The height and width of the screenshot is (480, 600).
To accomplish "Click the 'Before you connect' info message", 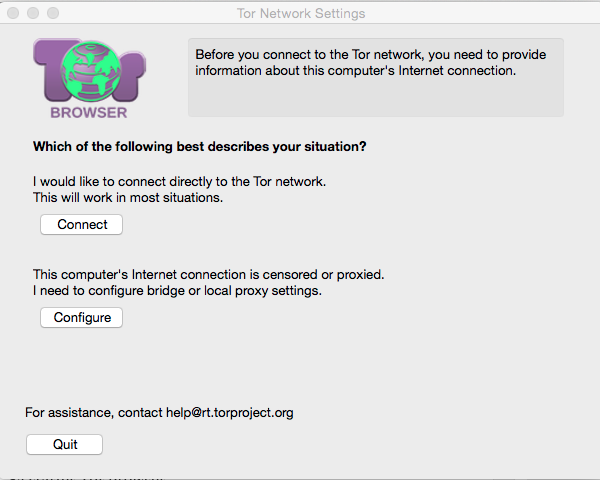I will coord(370,54).
